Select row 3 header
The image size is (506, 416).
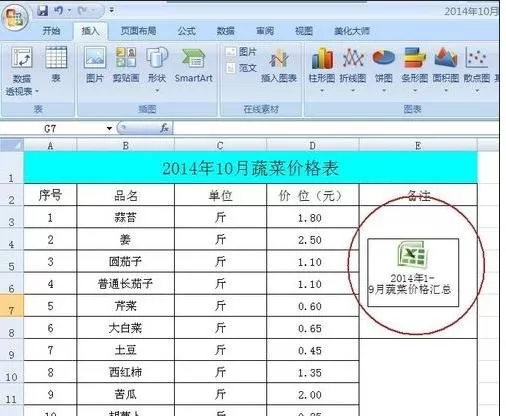[x=12, y=217]
